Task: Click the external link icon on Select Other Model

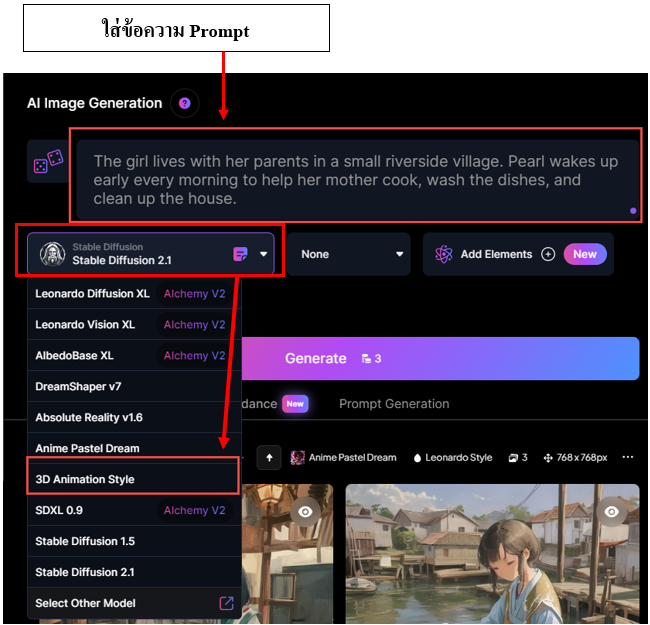Action: click(x=226, y=603)
